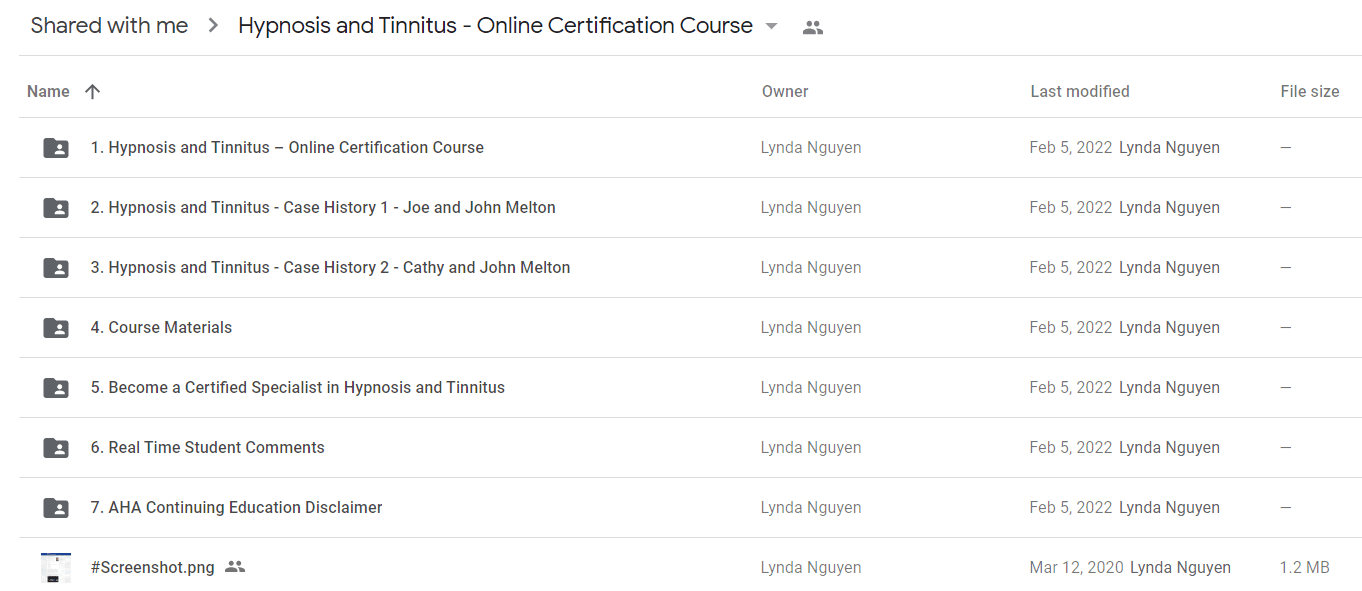Click folder icon for Become a Certified Specialist
This screenshot has height=591, width=1362.
[56, 388]
